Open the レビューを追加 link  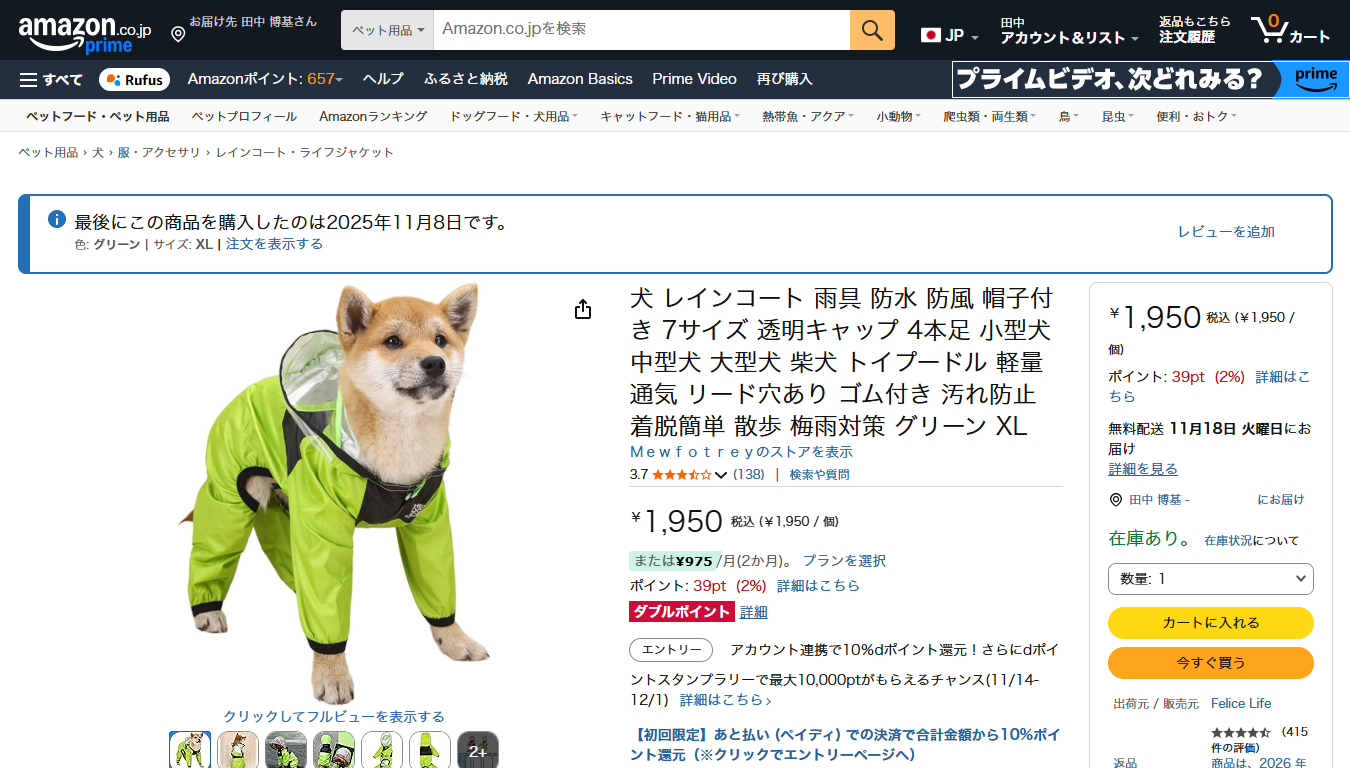tap(1226, 232)
